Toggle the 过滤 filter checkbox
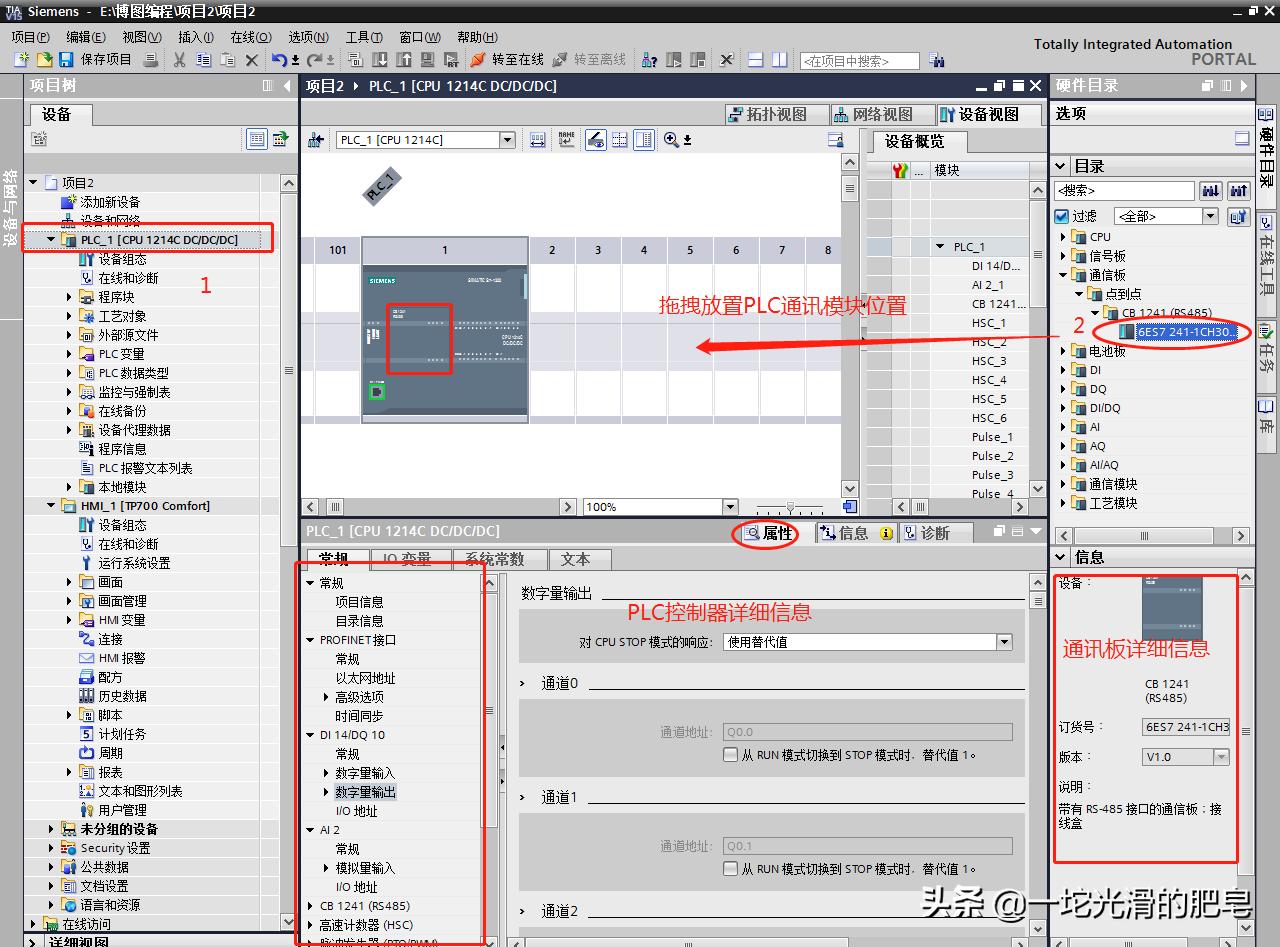Viewport: 1280px width, 947px height. (1062, 216)
